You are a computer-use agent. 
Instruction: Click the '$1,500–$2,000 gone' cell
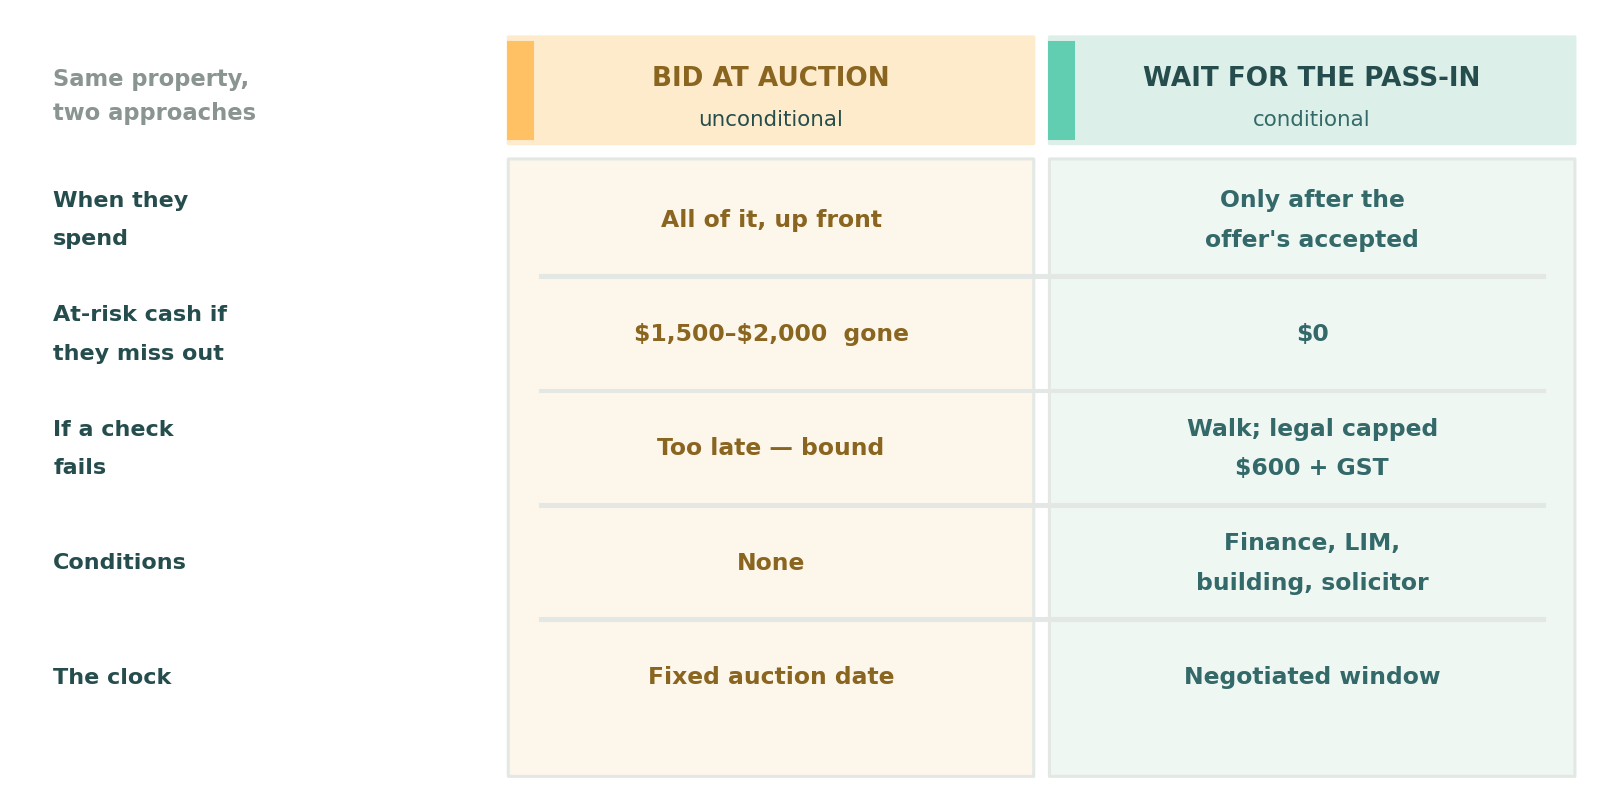coord(771,334)
